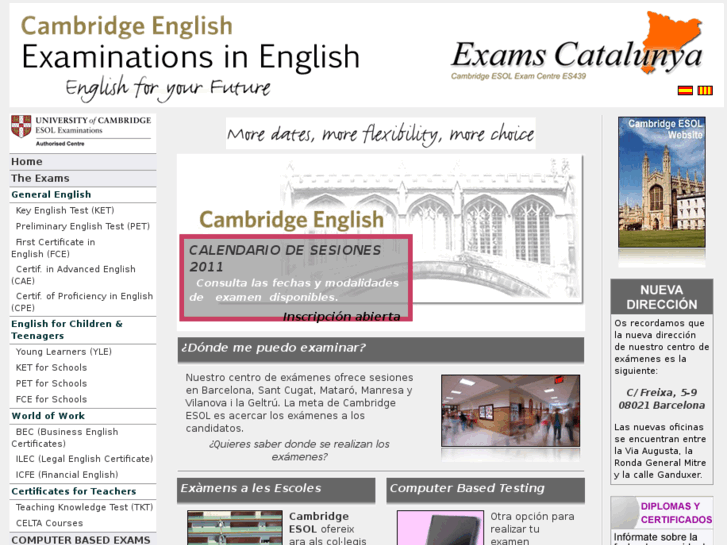Go to Young Learners (YLE) page
727x545 pixels.
coord(64,352)
